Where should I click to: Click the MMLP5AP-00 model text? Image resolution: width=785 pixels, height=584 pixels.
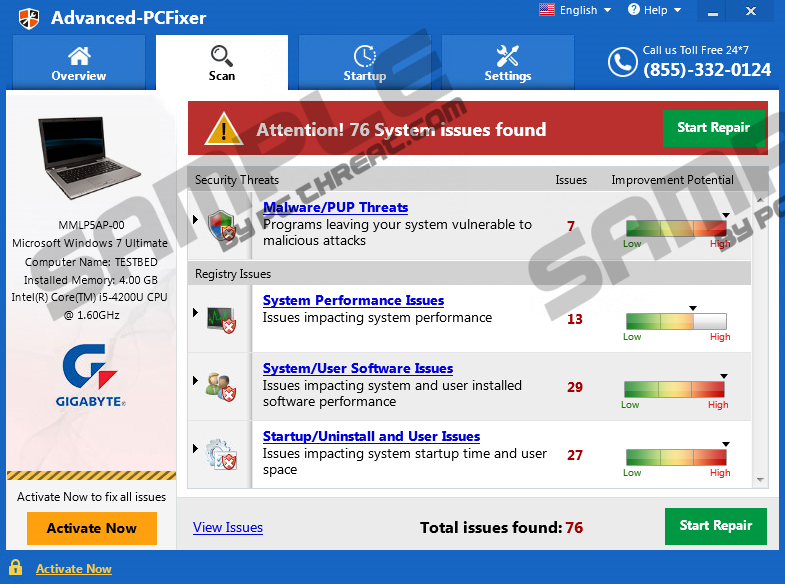(x=91, y=225)
